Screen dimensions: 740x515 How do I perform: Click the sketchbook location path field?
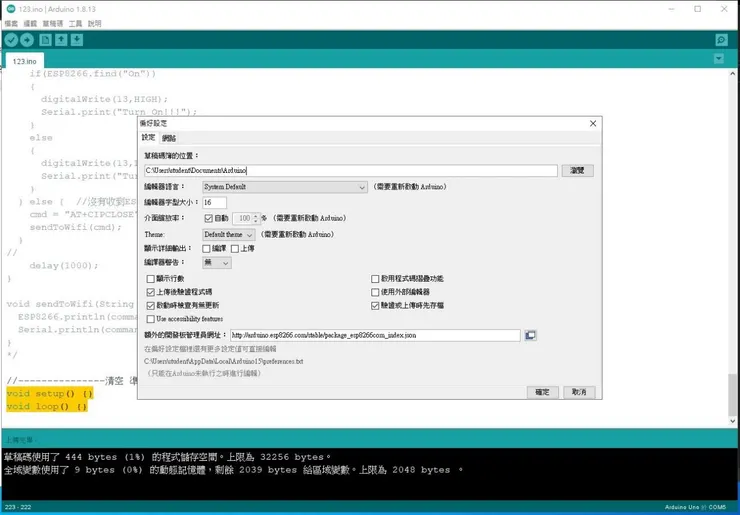click(351, 170)
